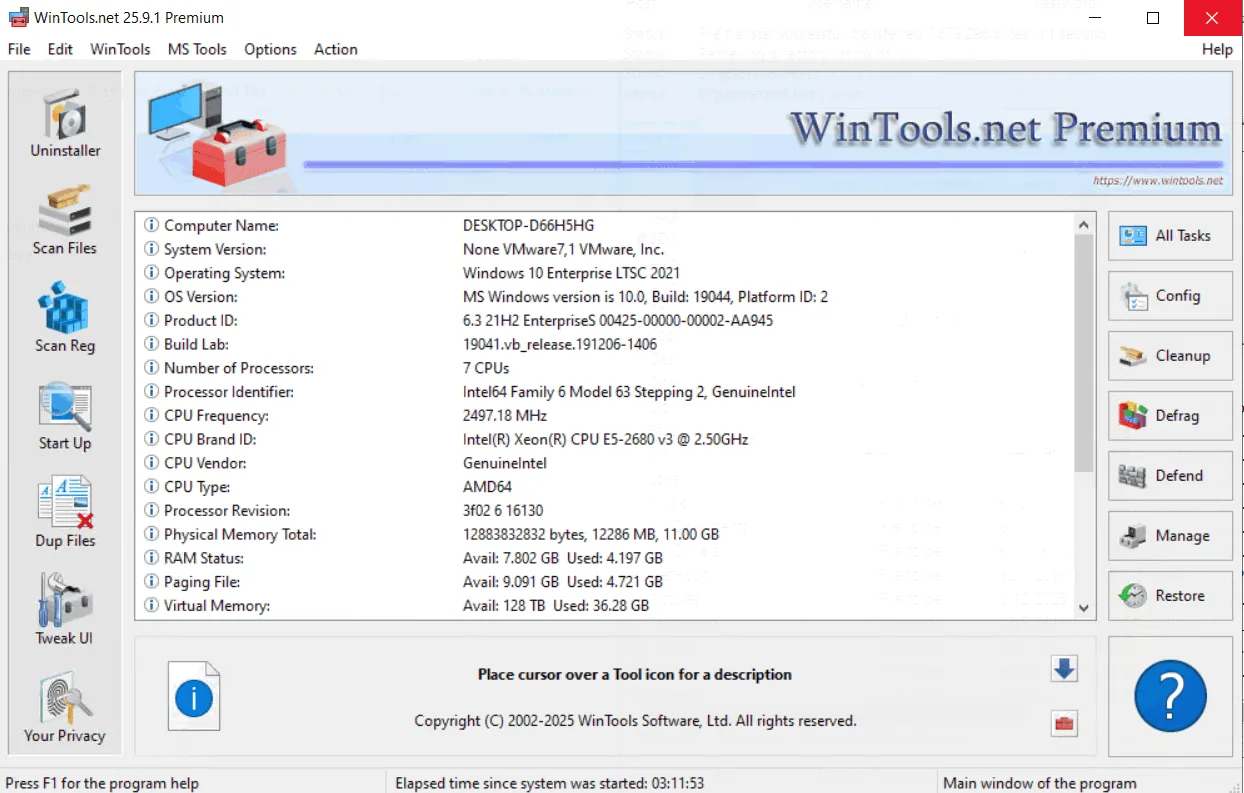
Task: Open the Scan Files tool
Action: pos(65,221)
